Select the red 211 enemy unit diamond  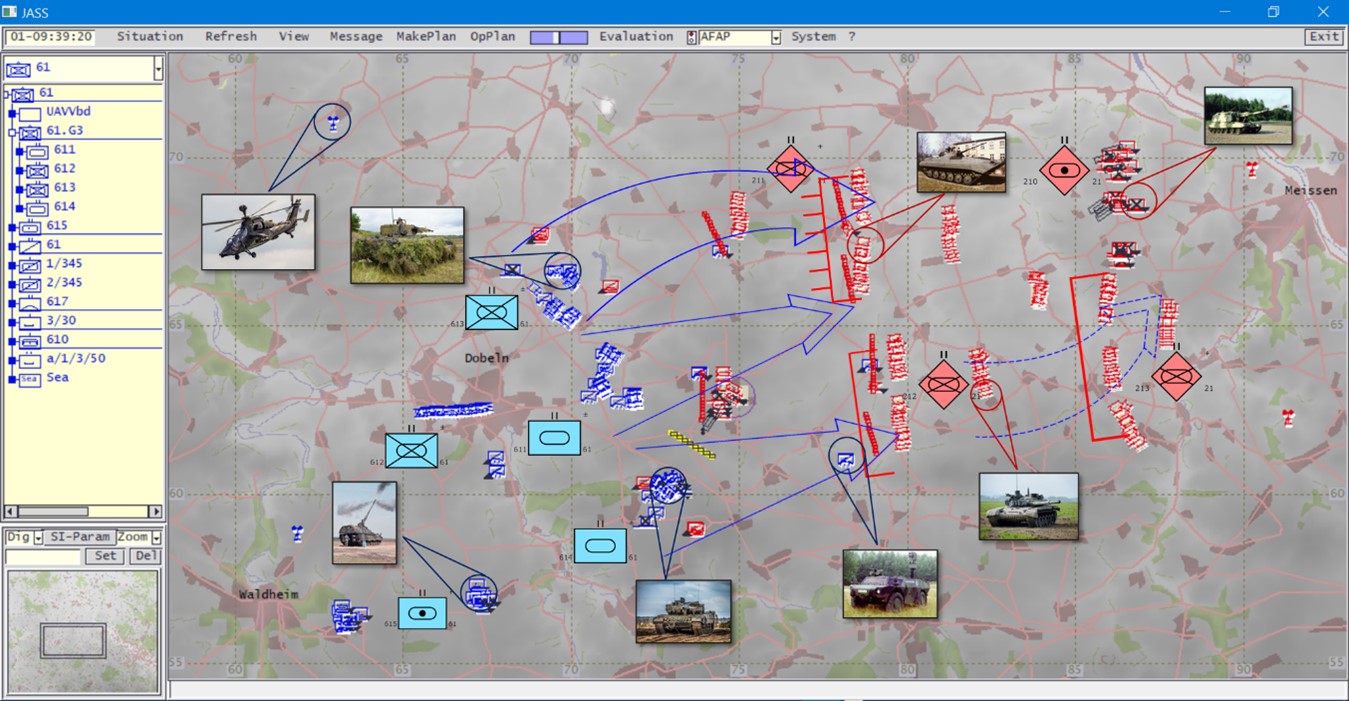point(791,169)
